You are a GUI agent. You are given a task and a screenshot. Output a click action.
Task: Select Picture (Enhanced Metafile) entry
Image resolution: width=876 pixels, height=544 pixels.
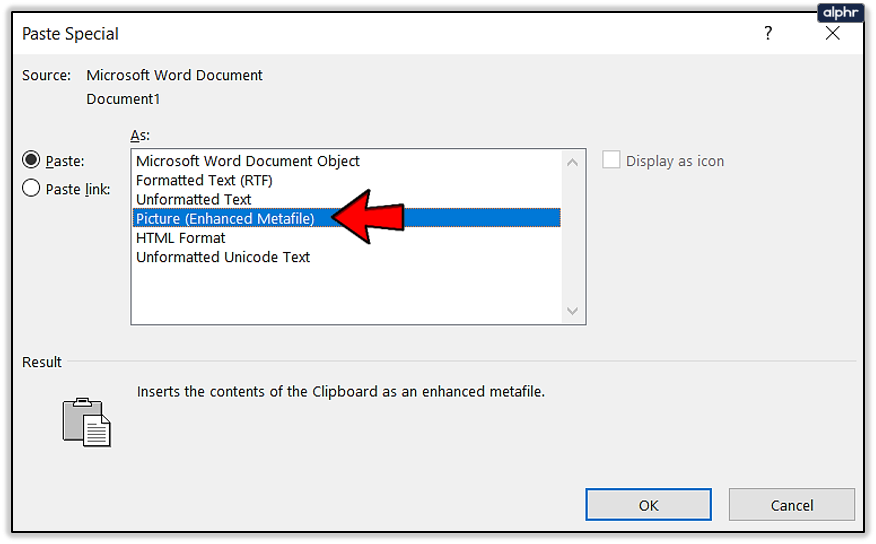[x=225, y=218]
